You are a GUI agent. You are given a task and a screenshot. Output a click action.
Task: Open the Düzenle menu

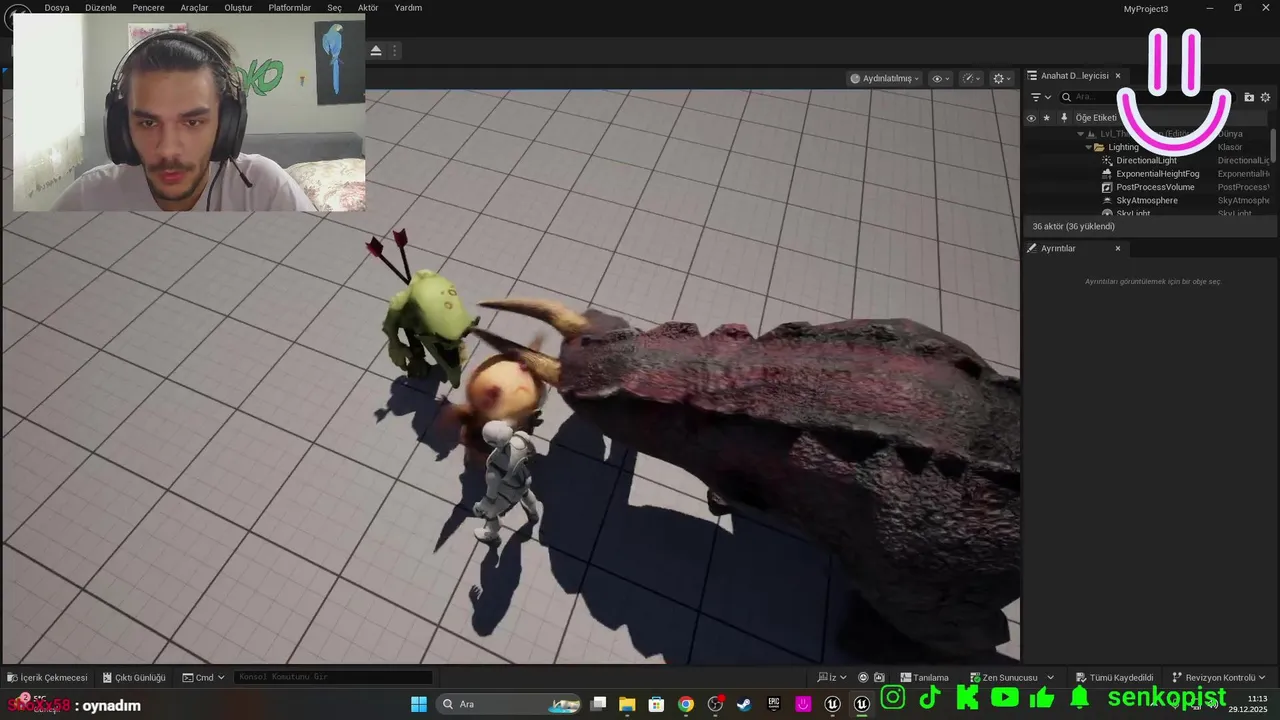click(x=101, y=8)
